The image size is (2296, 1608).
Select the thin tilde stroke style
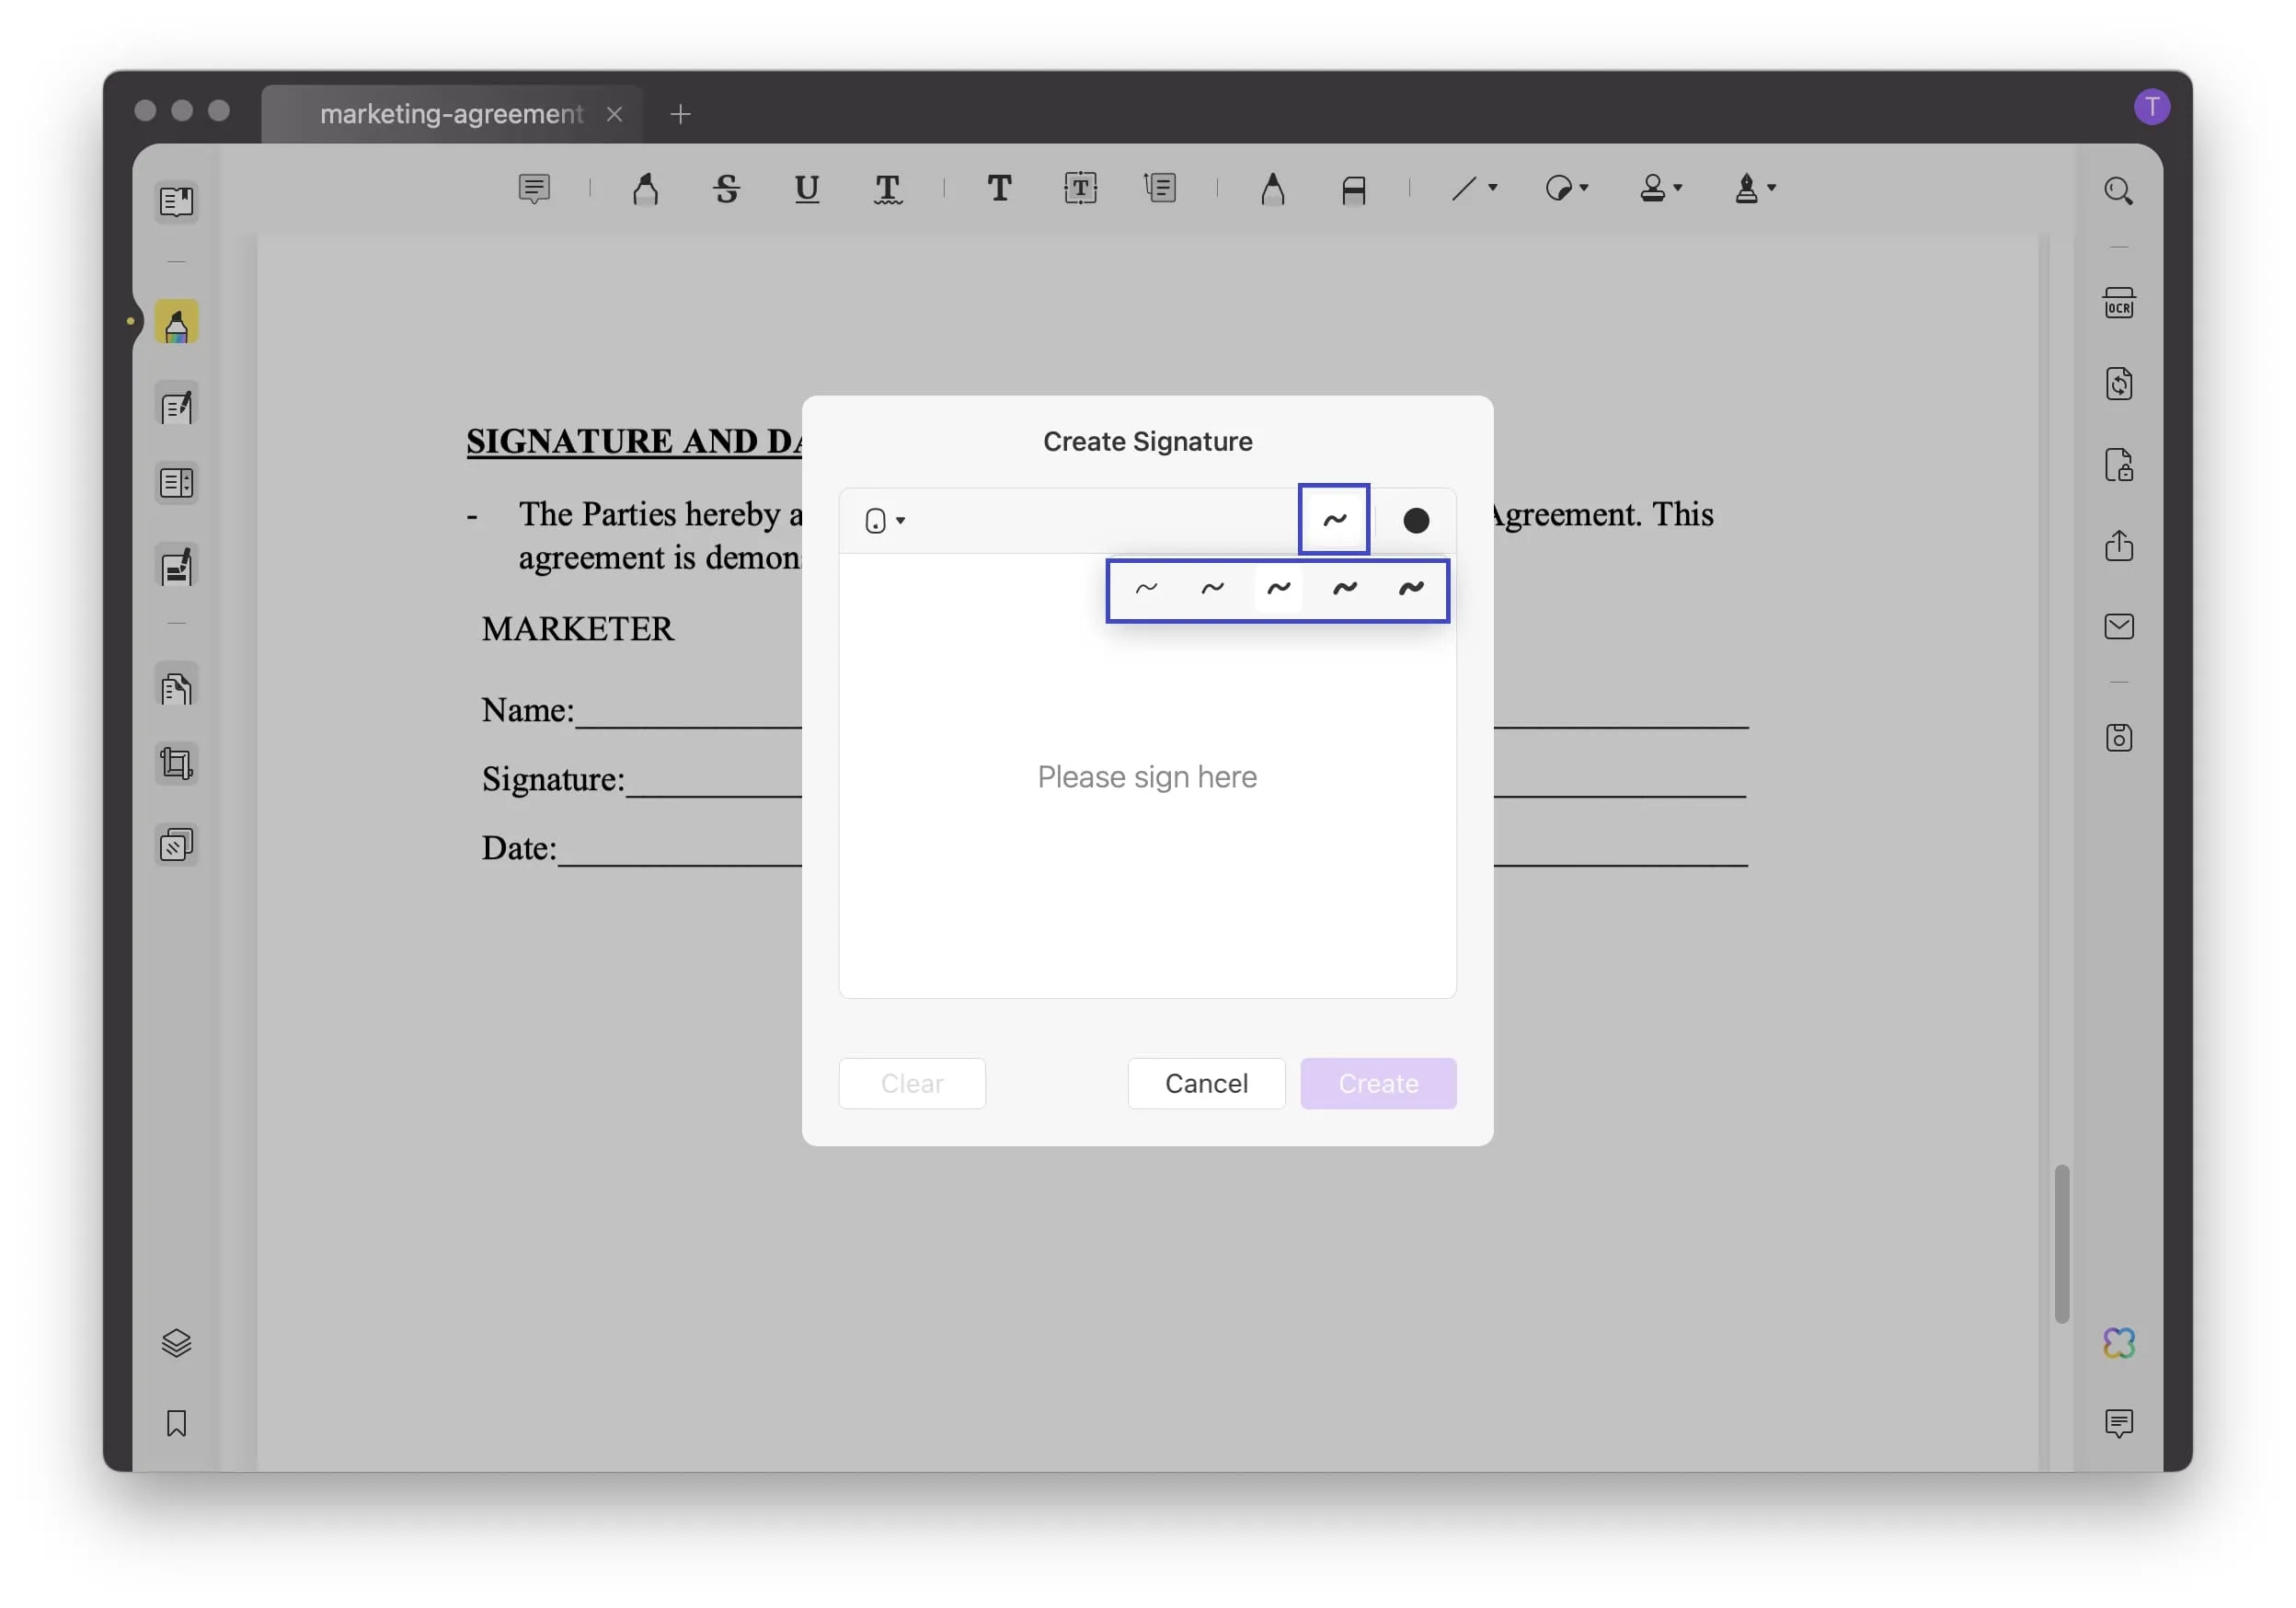click(x=1144, y=588)
